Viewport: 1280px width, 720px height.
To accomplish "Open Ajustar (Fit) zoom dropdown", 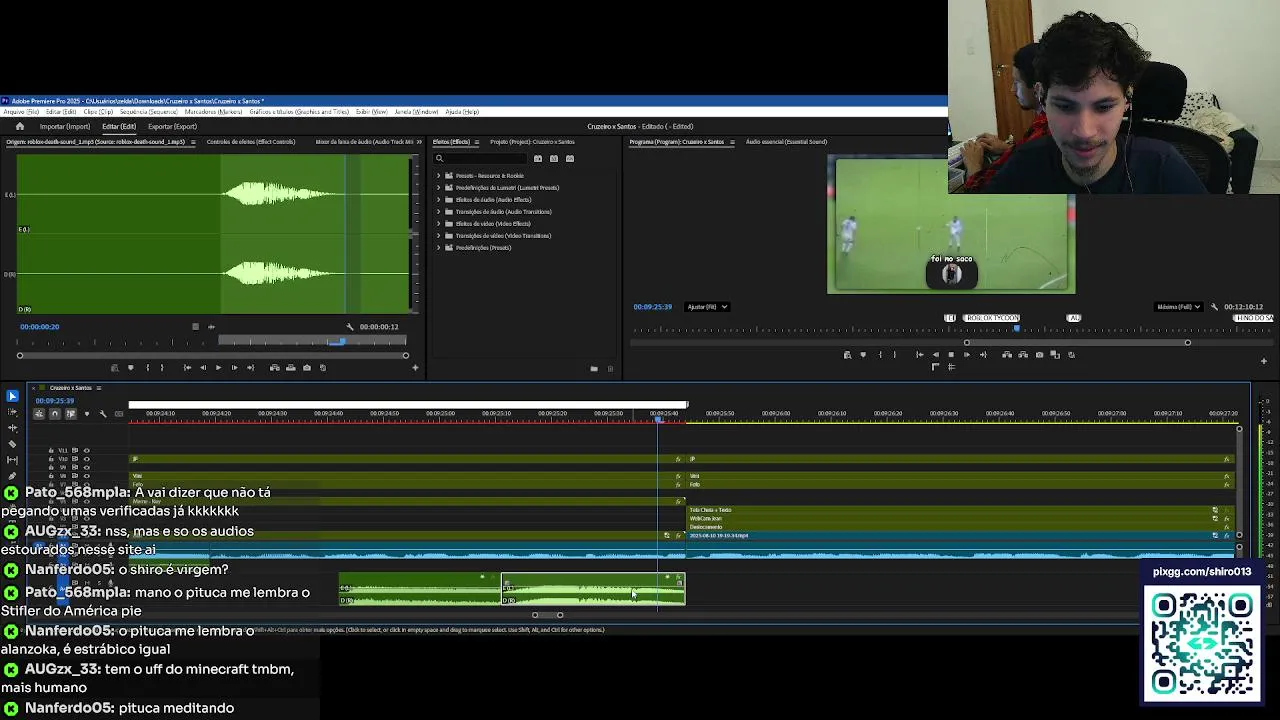I will tap(707, 307).
